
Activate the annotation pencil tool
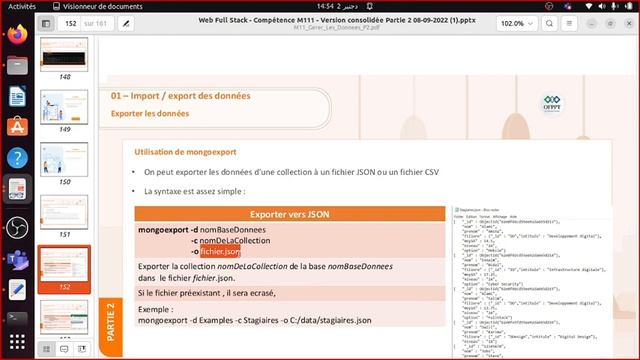click(126, 24)
